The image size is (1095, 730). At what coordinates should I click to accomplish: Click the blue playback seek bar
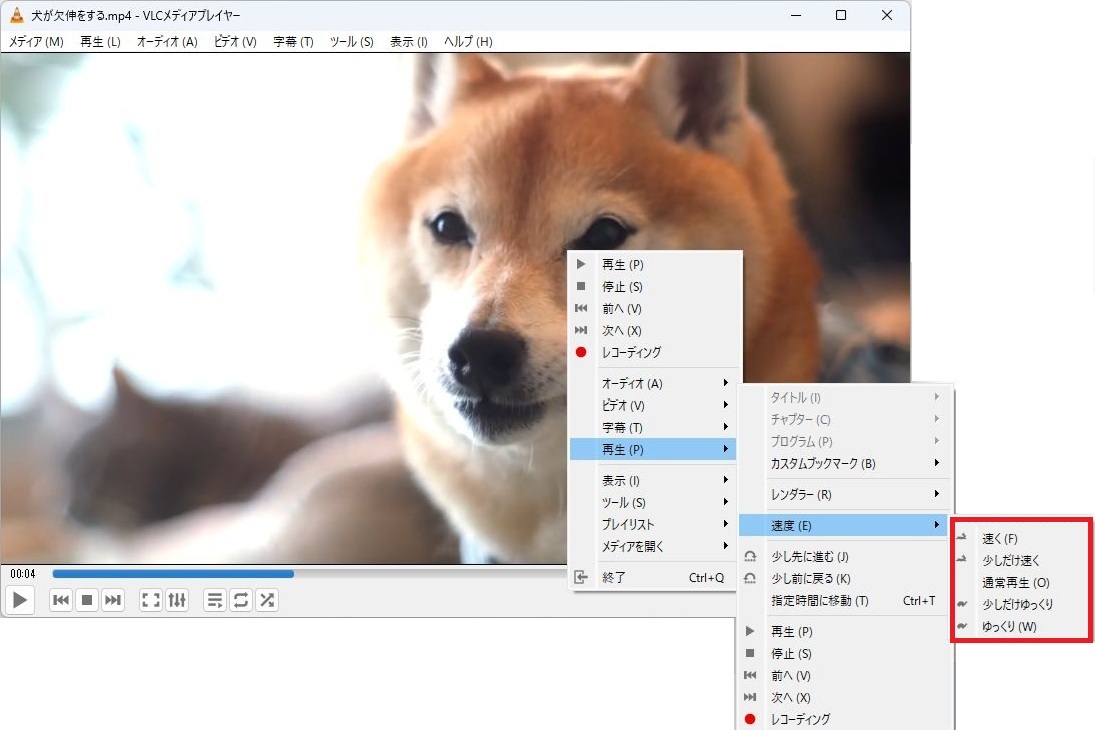[x=173, y=574]
